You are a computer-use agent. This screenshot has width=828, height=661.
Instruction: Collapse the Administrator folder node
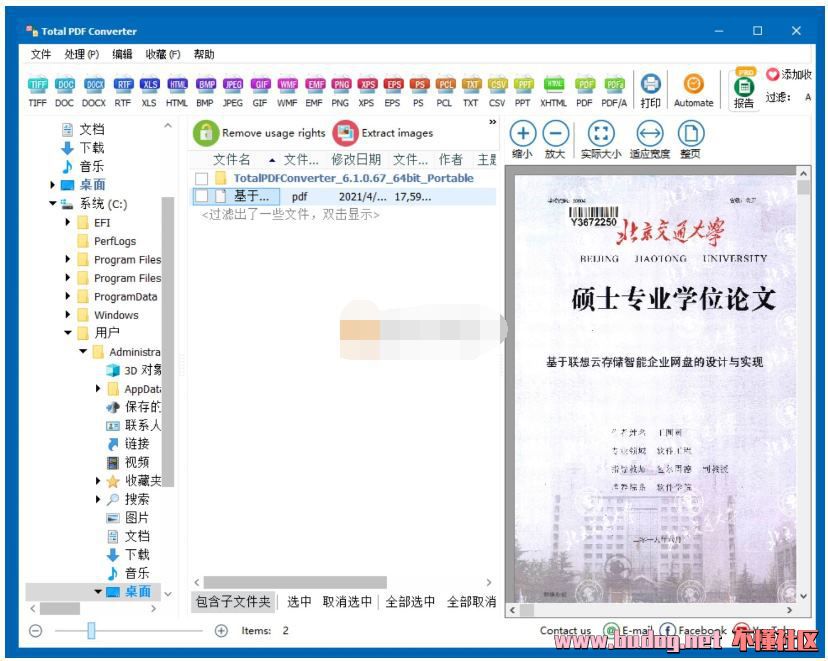point(83,351)
